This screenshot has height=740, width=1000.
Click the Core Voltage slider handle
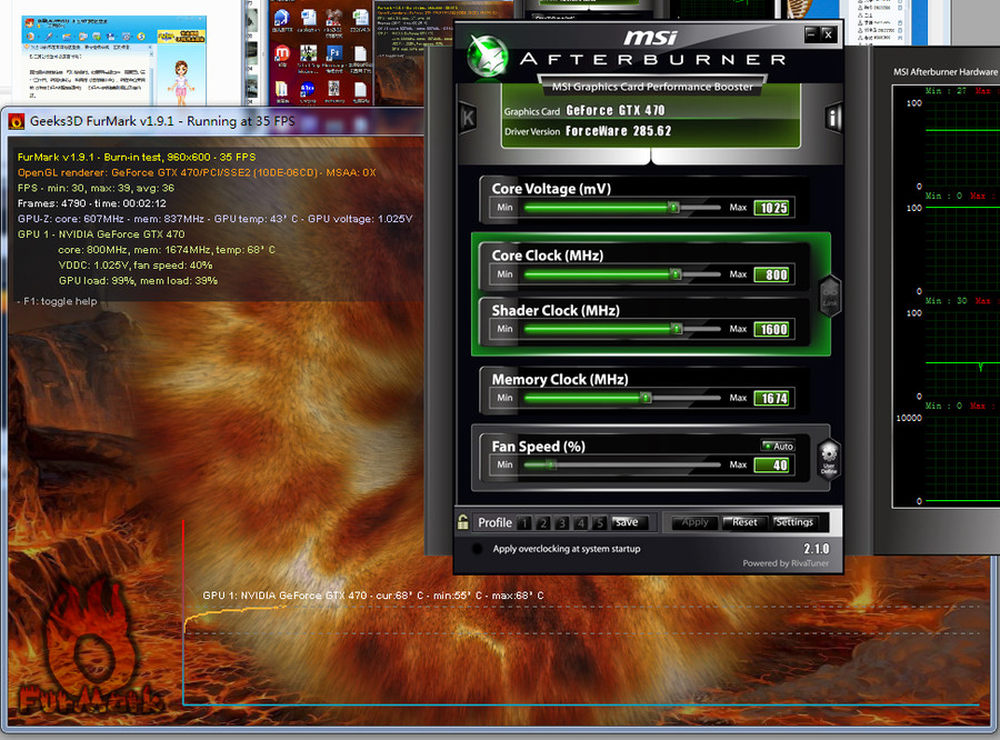(673, 207)
